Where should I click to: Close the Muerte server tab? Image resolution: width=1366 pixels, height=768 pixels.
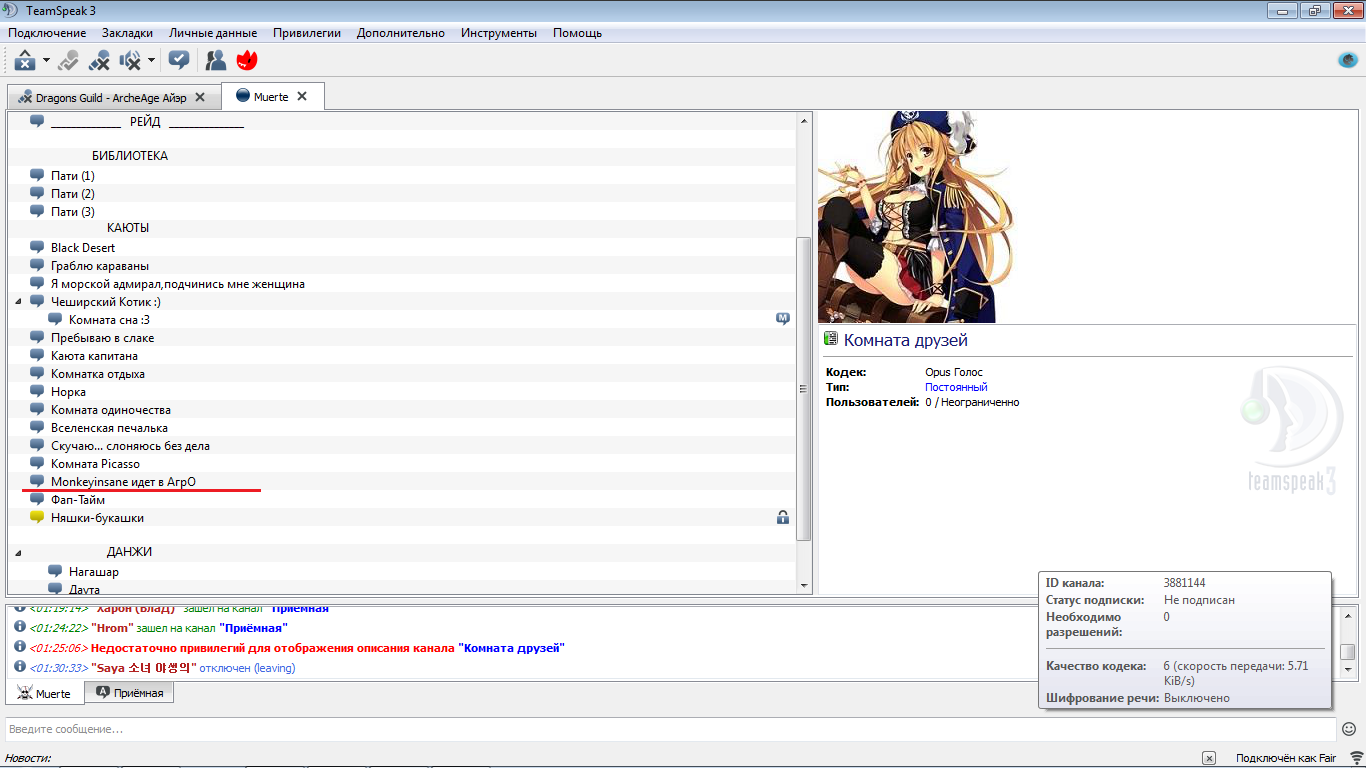coord(302,97)
